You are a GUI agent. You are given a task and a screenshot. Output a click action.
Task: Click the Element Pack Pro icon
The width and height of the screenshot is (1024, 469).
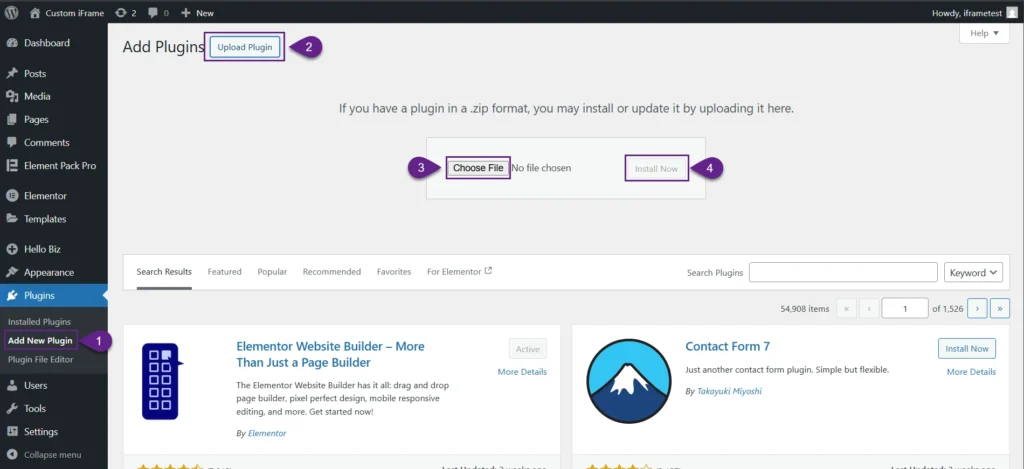click(12, 166)
